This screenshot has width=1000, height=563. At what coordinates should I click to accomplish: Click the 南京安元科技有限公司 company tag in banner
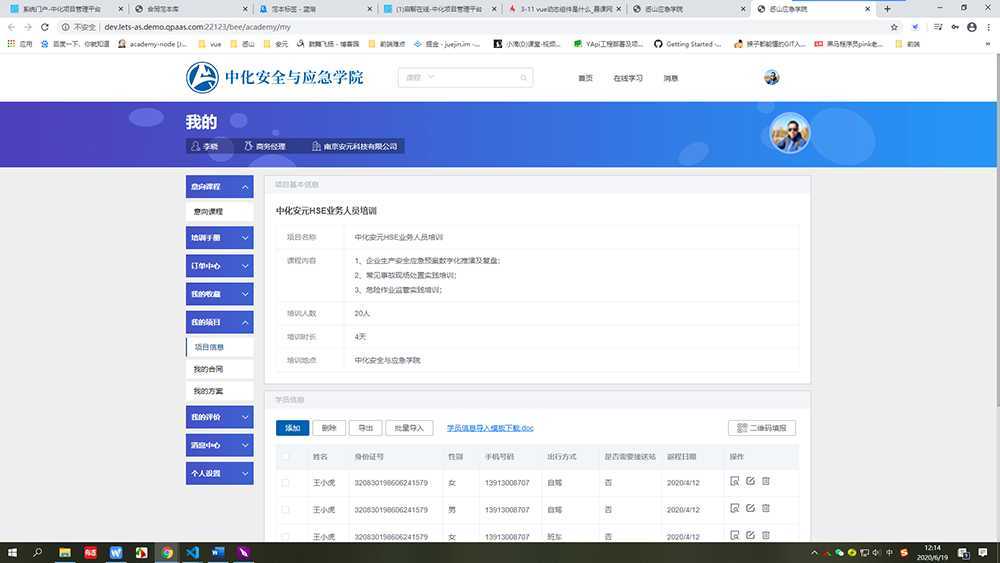tap(355, 146)
